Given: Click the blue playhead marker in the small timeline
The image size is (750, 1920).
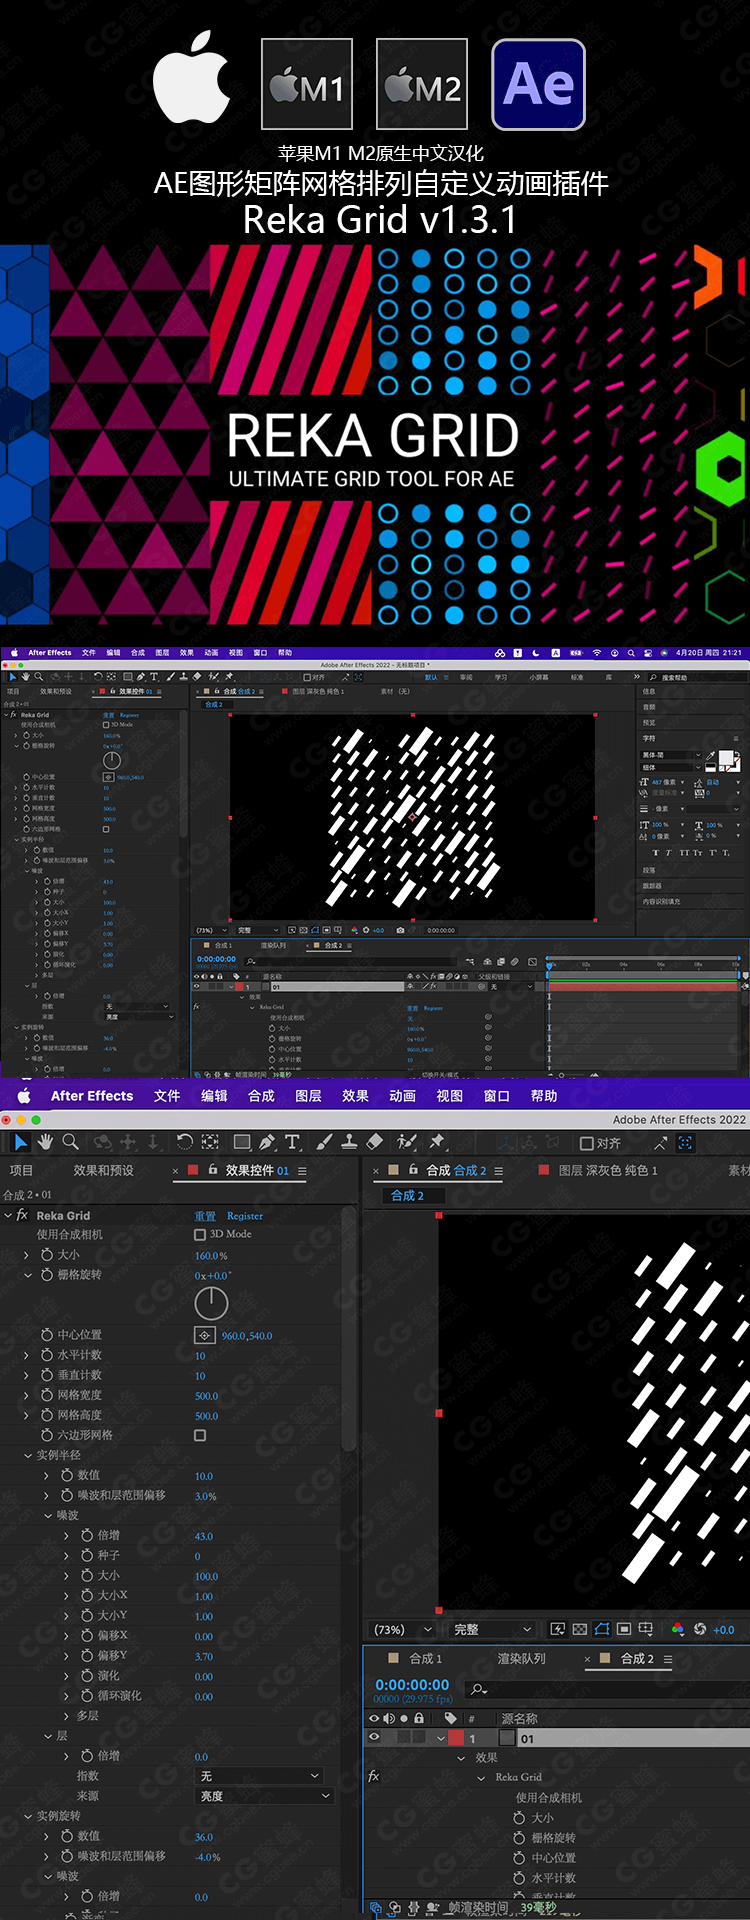Looking at the screenshot, I should point(549,965).
